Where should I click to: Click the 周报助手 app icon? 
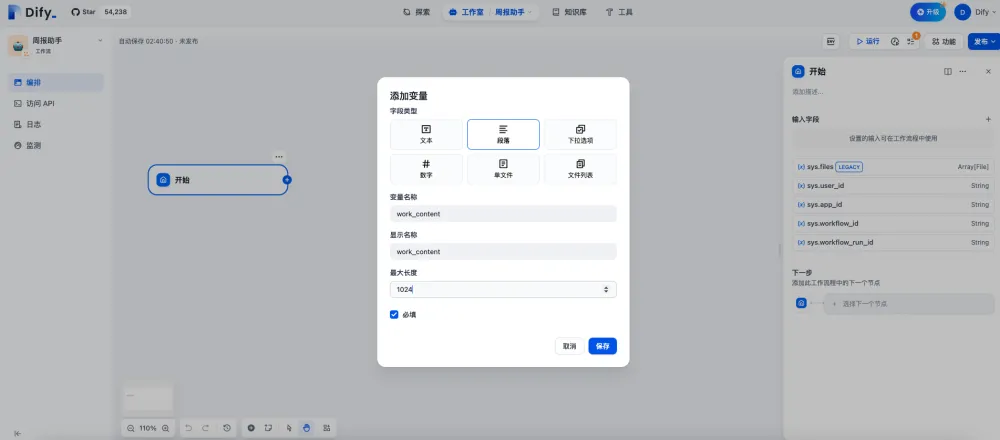click(18, 45)
